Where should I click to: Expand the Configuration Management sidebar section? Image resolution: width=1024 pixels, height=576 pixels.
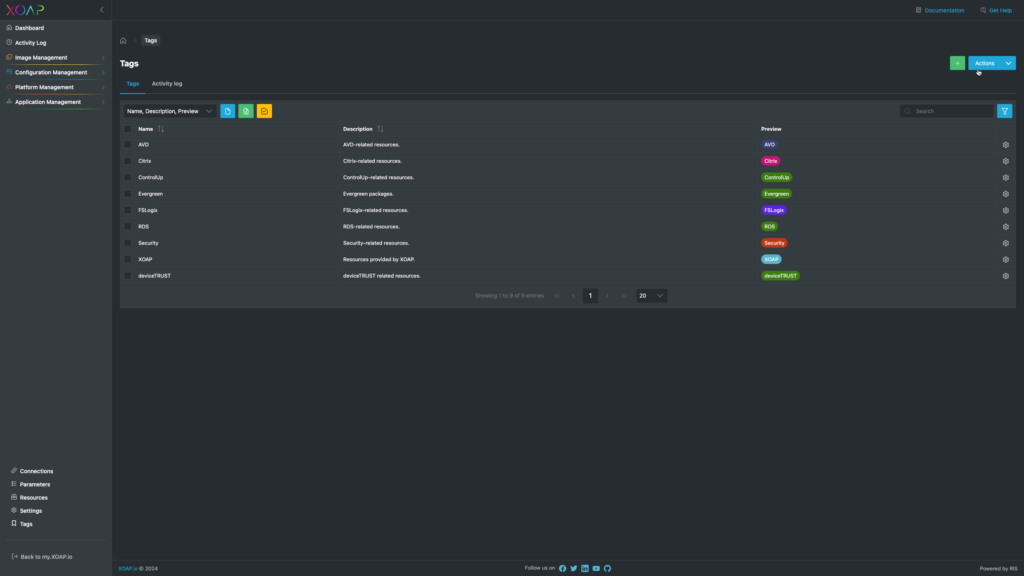point(55,72)
